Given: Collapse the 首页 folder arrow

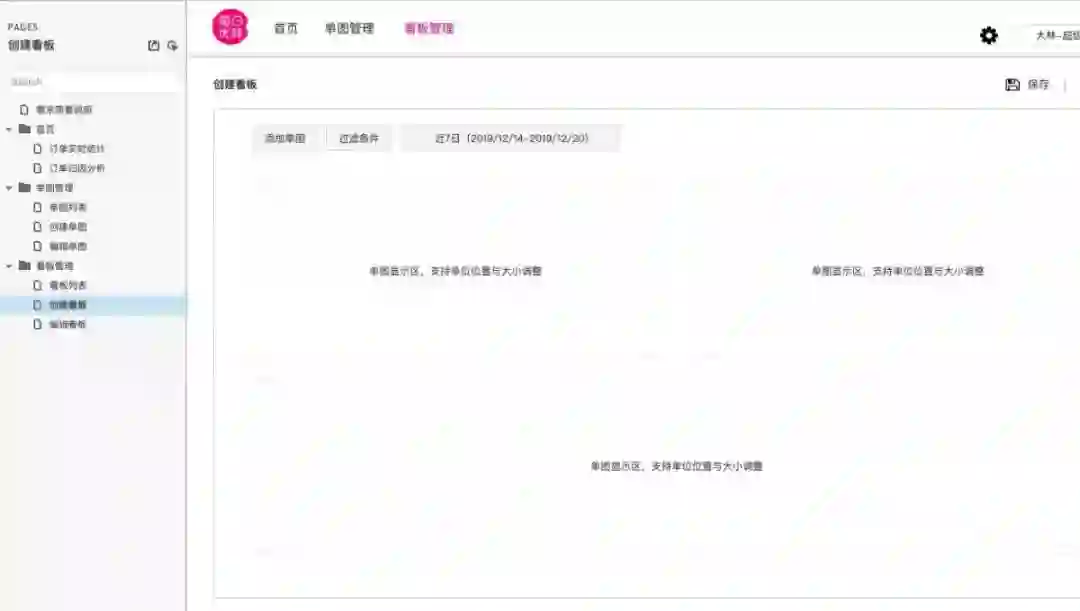Looking at the screenshot, I should (9, 130).
